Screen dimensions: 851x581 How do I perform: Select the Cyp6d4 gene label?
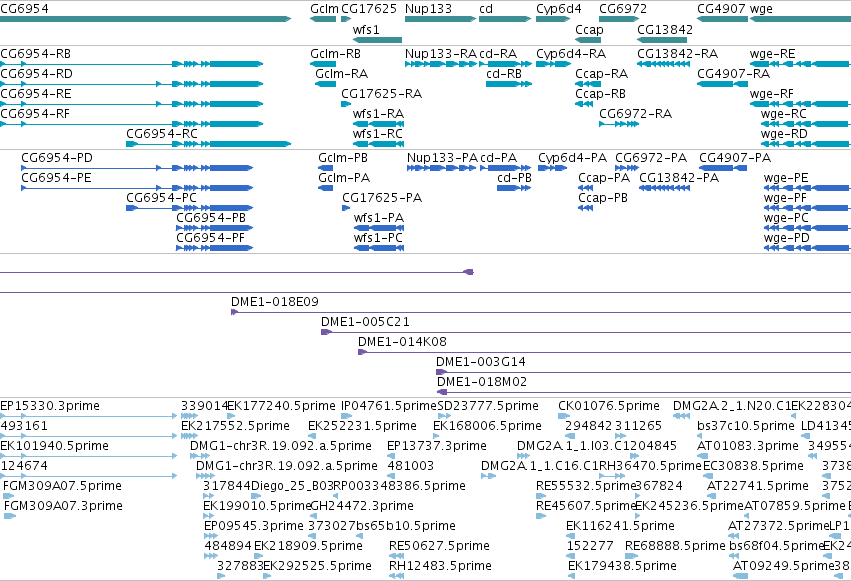point(558,9)
